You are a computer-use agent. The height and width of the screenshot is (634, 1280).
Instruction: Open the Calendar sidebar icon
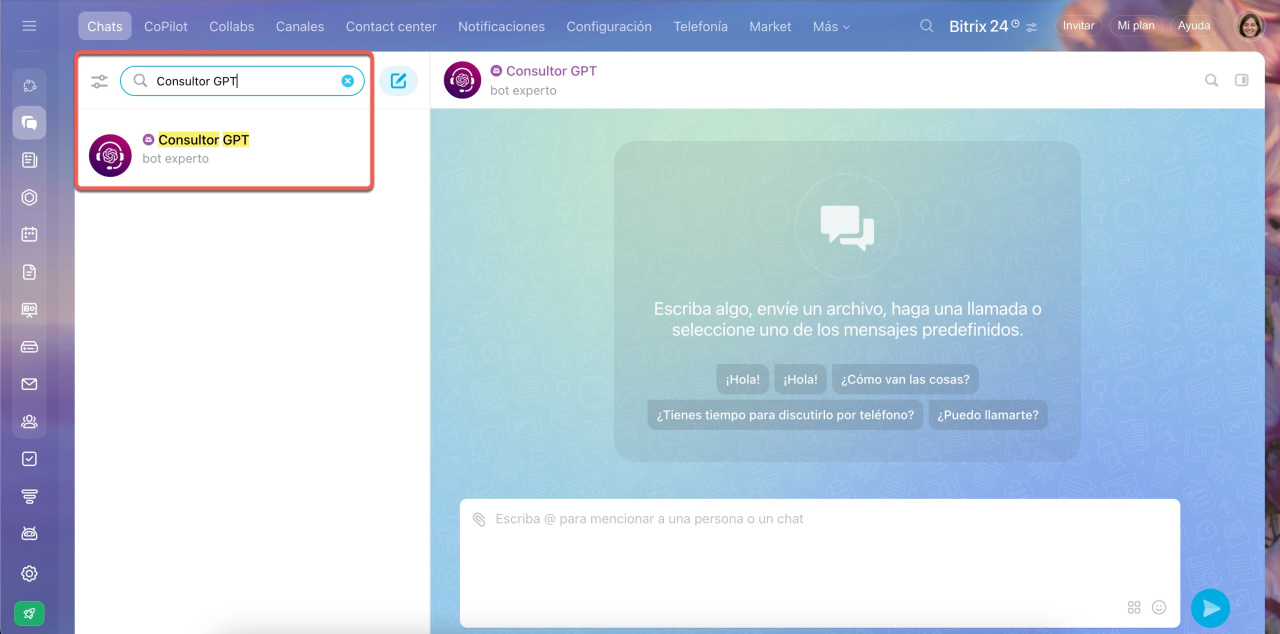tap(29, 234)
